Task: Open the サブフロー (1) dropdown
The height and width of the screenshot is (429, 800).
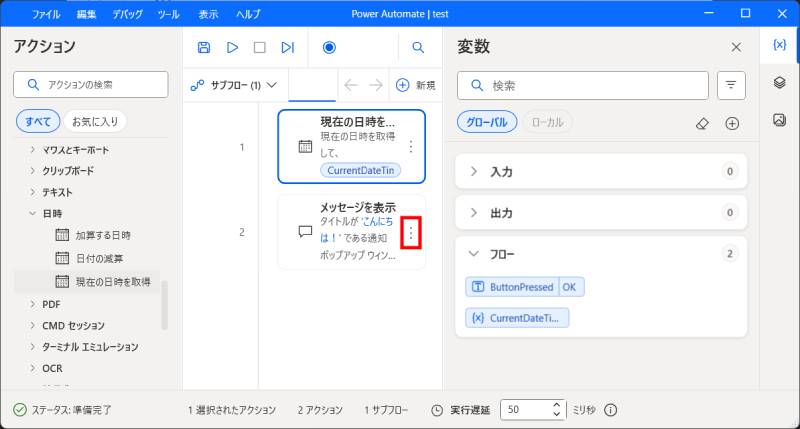Action: (234, 85)
